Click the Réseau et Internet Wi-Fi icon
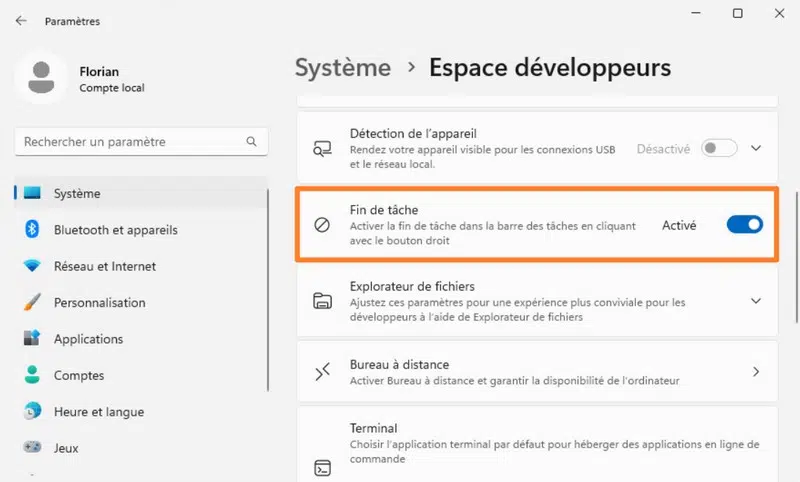 pos(32,266)
